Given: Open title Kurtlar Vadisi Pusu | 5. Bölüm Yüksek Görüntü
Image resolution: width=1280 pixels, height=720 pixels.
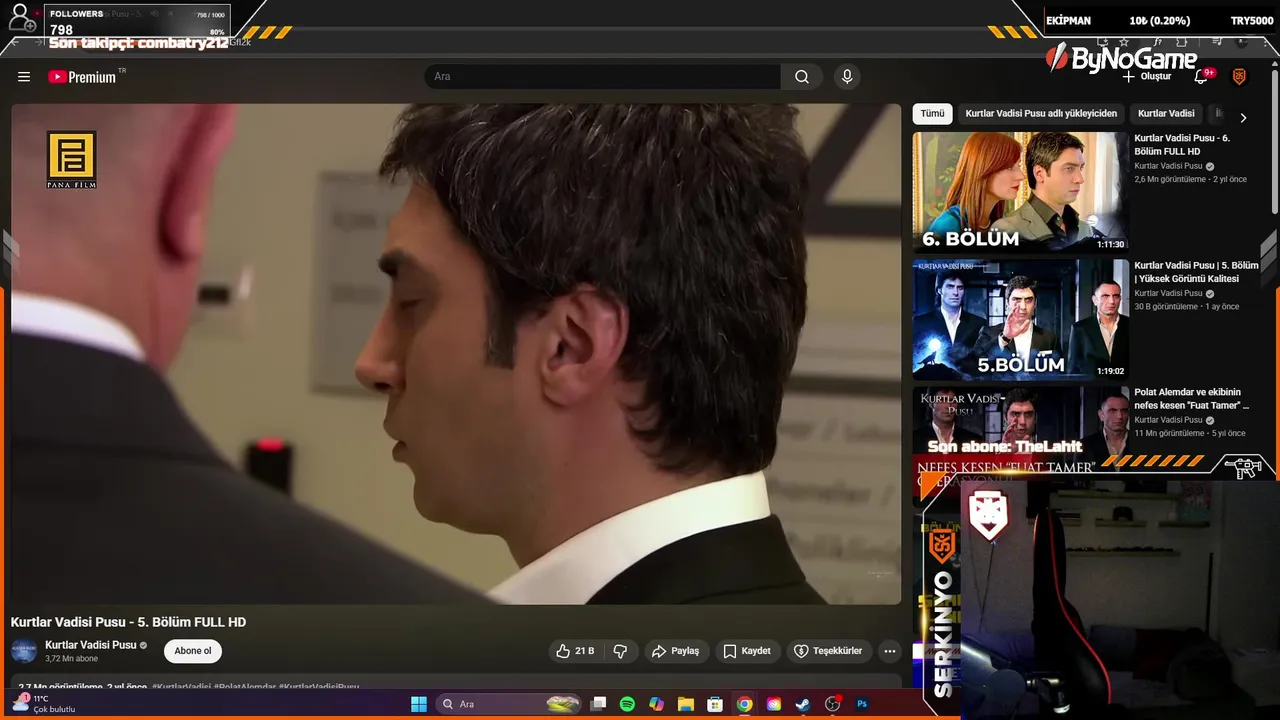Looking at the screenshot, I should tap(1196, 272).
